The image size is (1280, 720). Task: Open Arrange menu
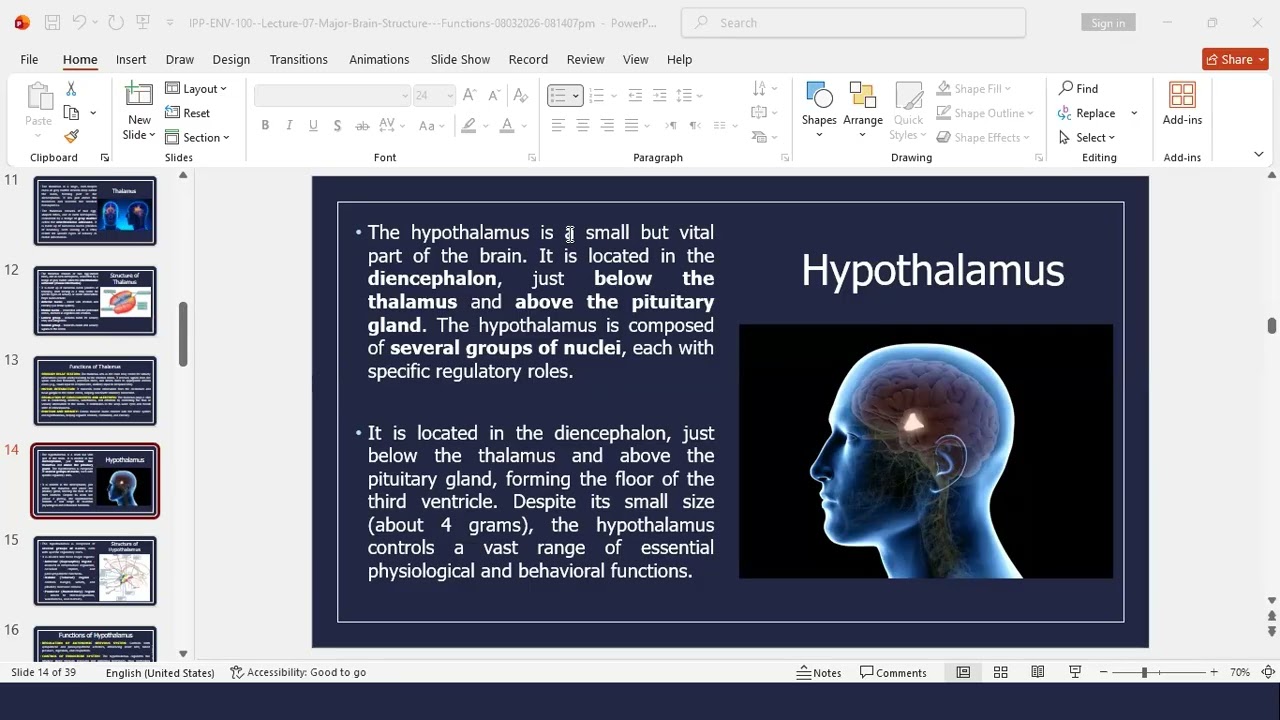tap(862, 110)
